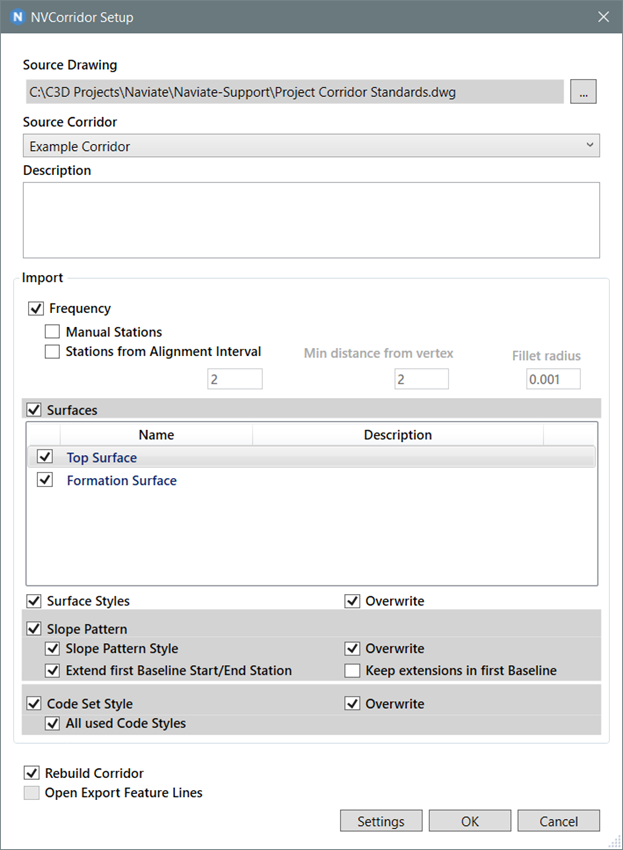This screenshot has width=623, height=850.
Task: Click the Min distance from vertex field
Action: tap(421, 379)
